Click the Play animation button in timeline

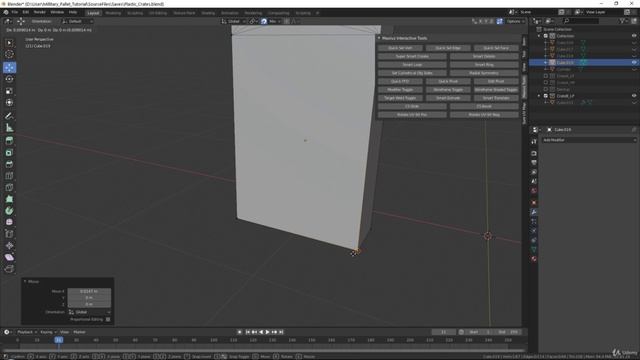click(x=268, y=332)
